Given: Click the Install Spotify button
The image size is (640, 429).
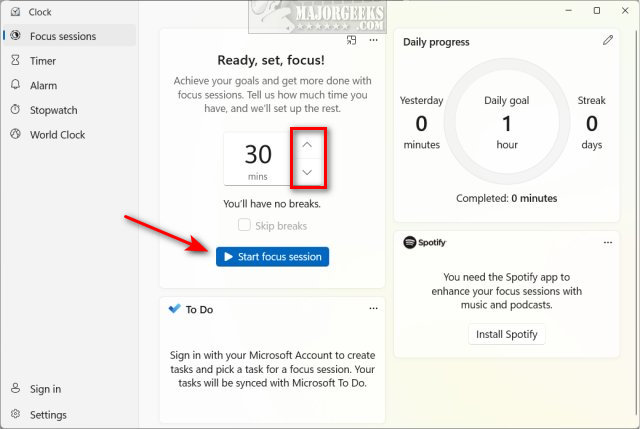Looking at the screenshot, I should 507,334.
